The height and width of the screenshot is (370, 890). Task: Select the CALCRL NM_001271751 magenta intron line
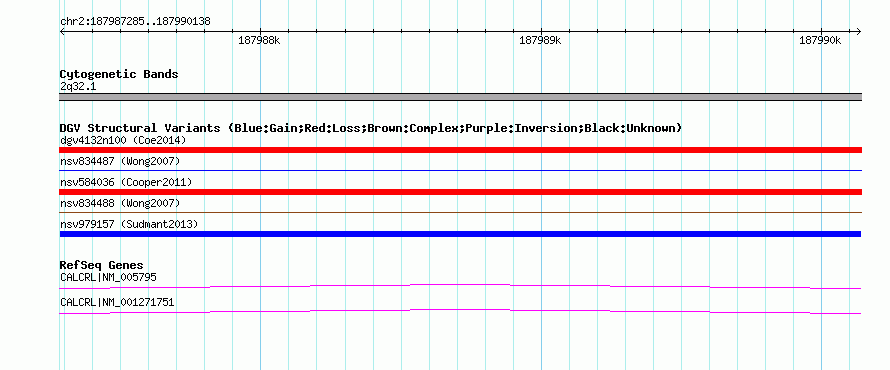pyautogui.click(x=460, y=311)
